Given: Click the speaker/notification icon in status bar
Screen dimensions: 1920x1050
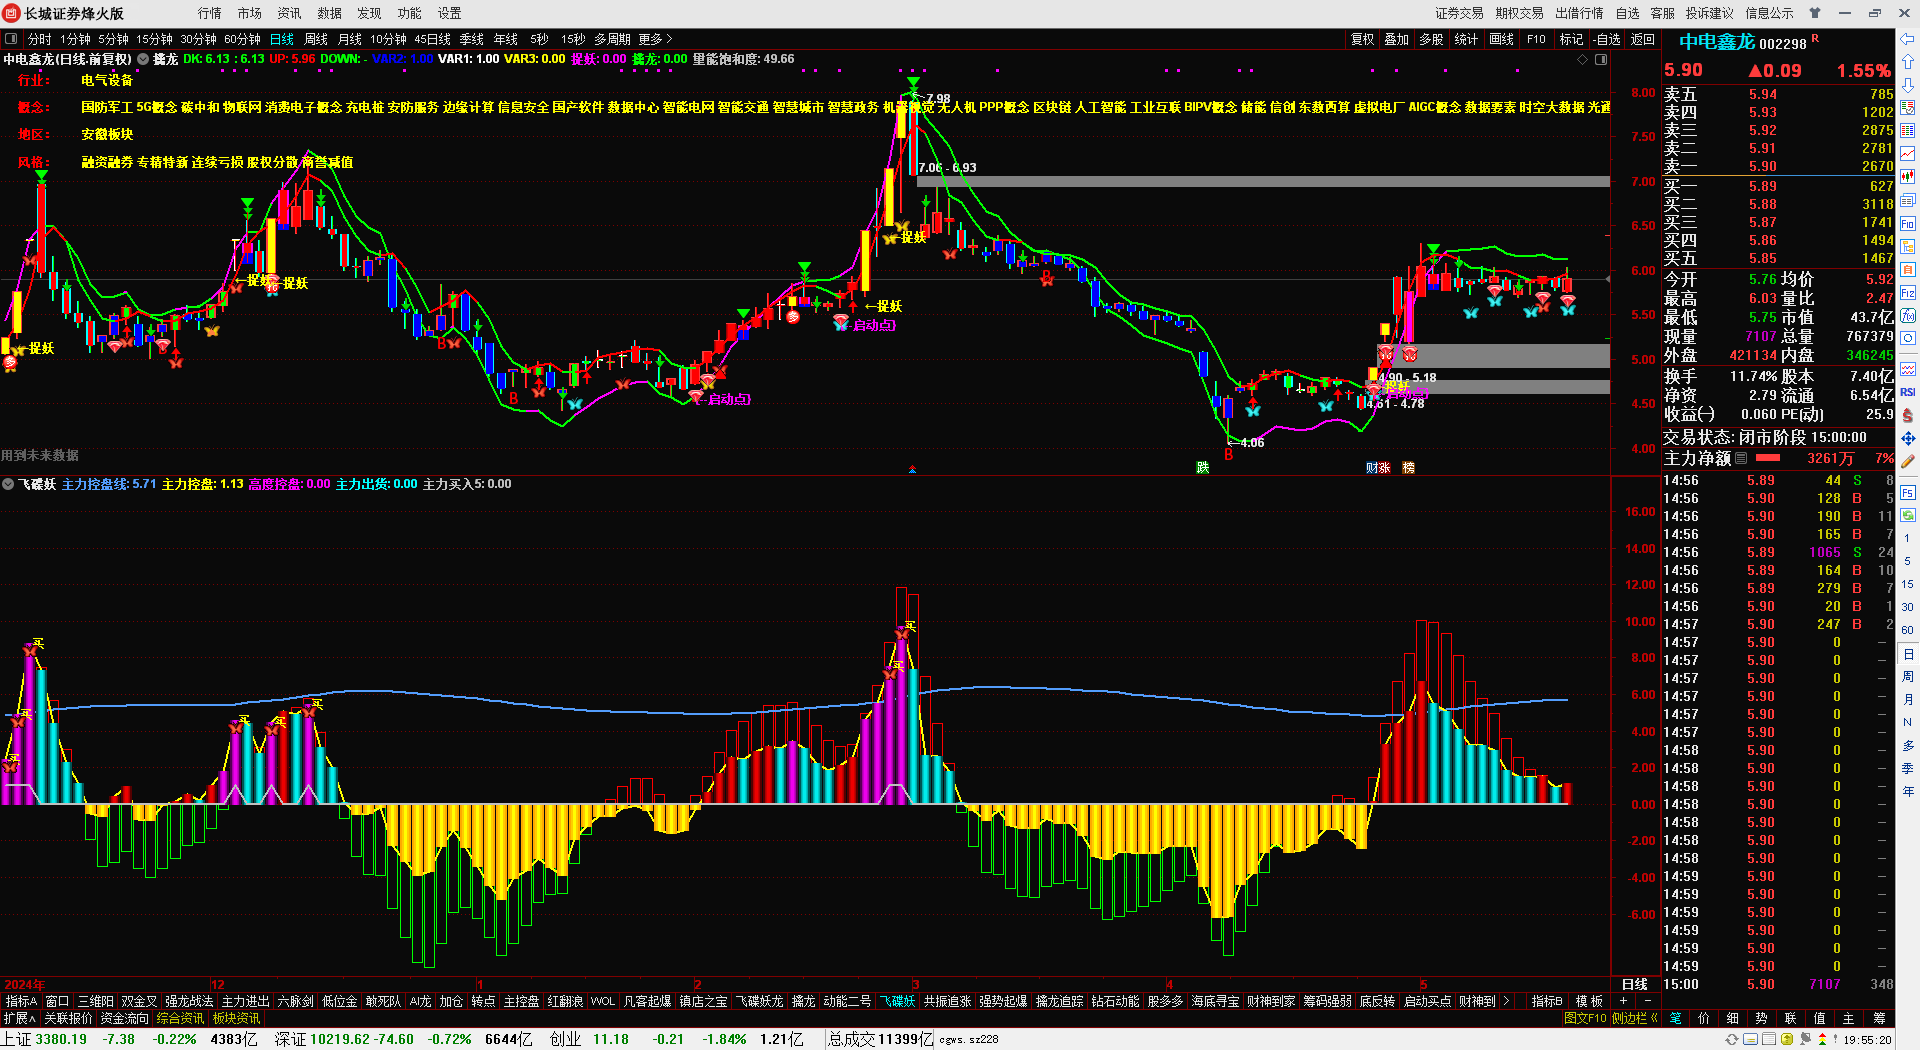Looking at the screenshot, I should (1807, 1040).
